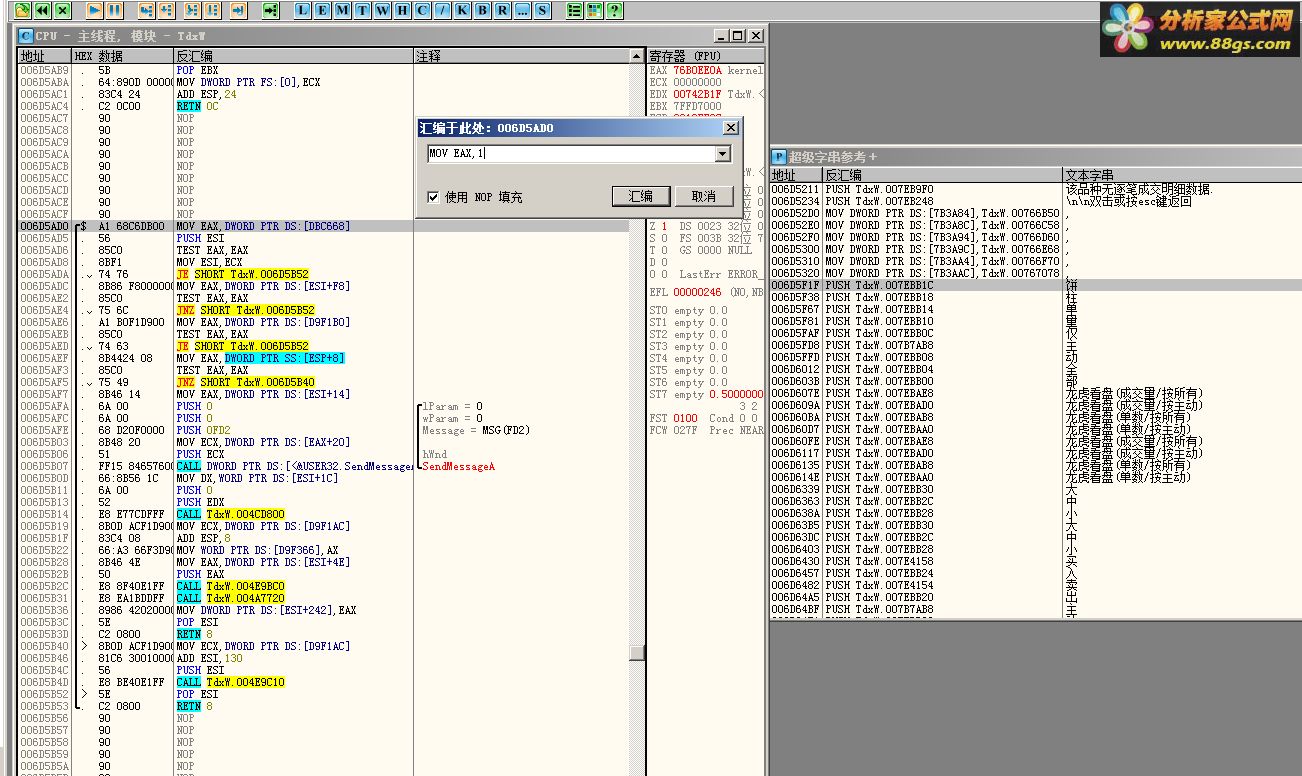1302x776 pixels.
Task: Select the CALL TdxW.004CD800 instruction
Action: click(x=230, y=514)
